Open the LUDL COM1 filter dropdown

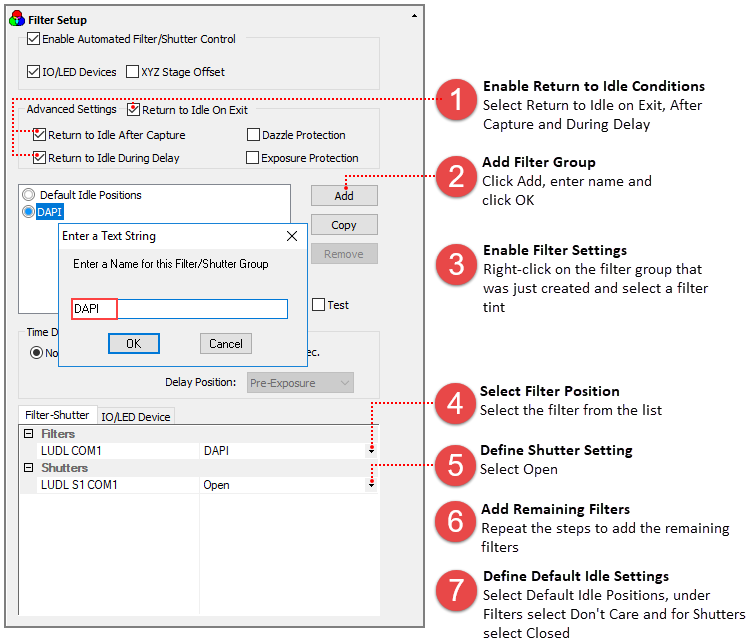(372, 451)
